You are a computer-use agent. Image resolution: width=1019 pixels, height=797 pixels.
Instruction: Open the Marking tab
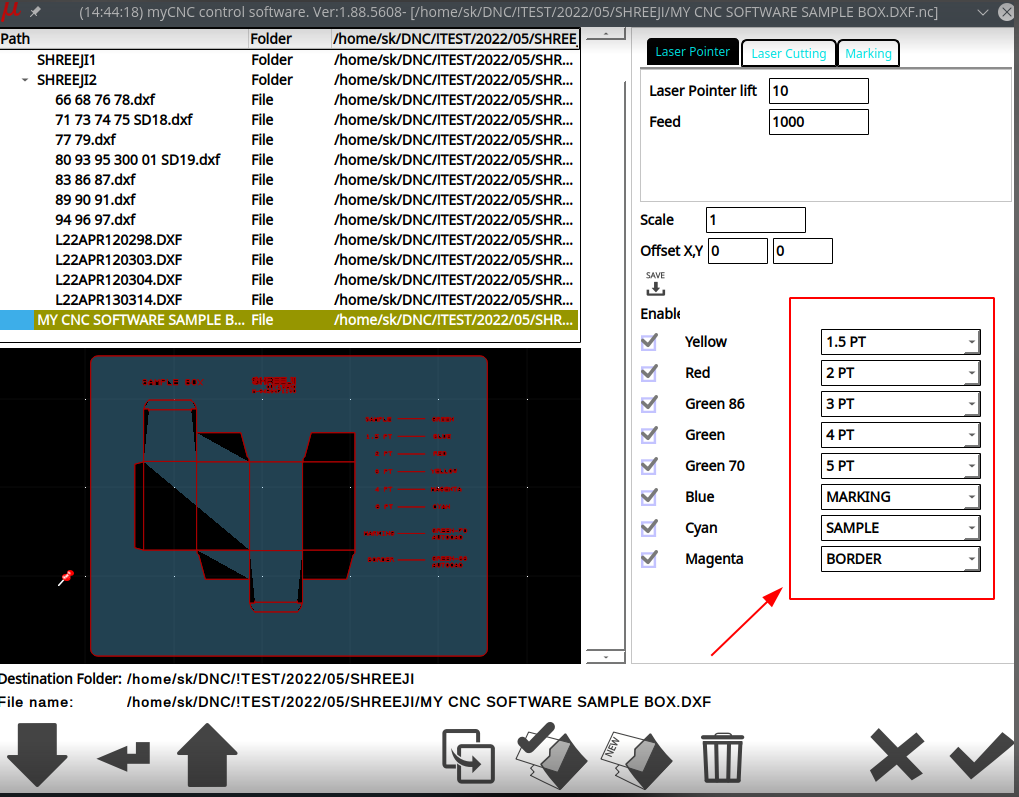[x=868, y=53]
